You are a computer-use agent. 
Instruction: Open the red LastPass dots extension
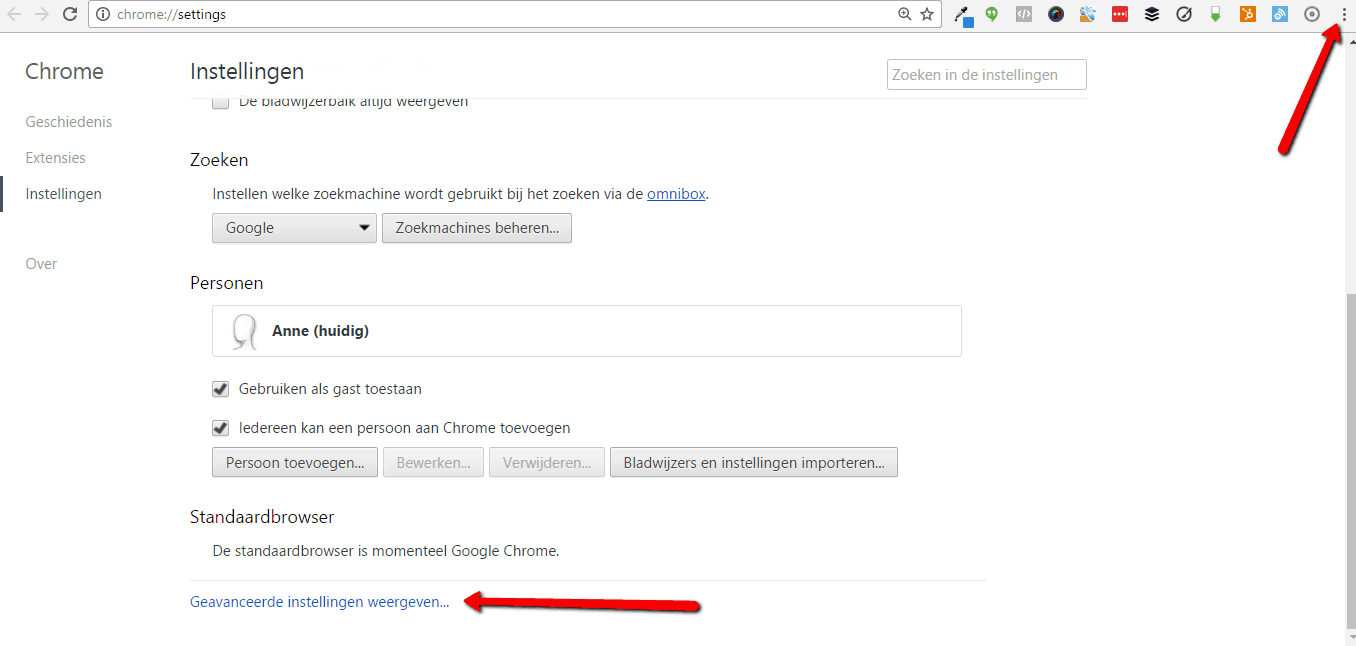[1120, 14]
